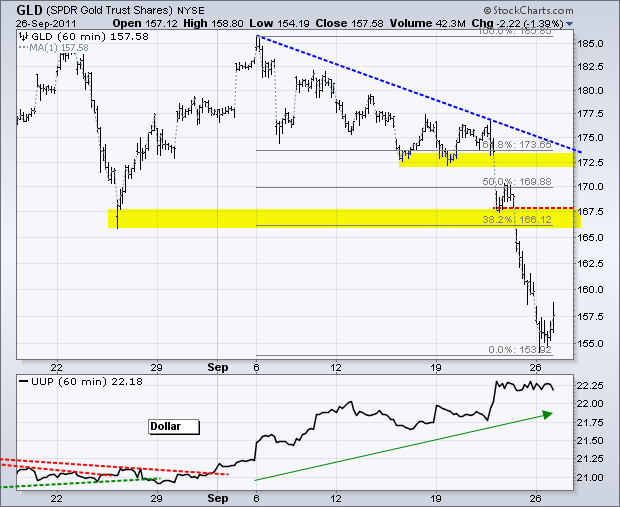Image resolution: width=620 pixels, height=507 pixels.
Task: Click the 38.2%: 166.12 Fibonacci label
Action: pos(517,219)
